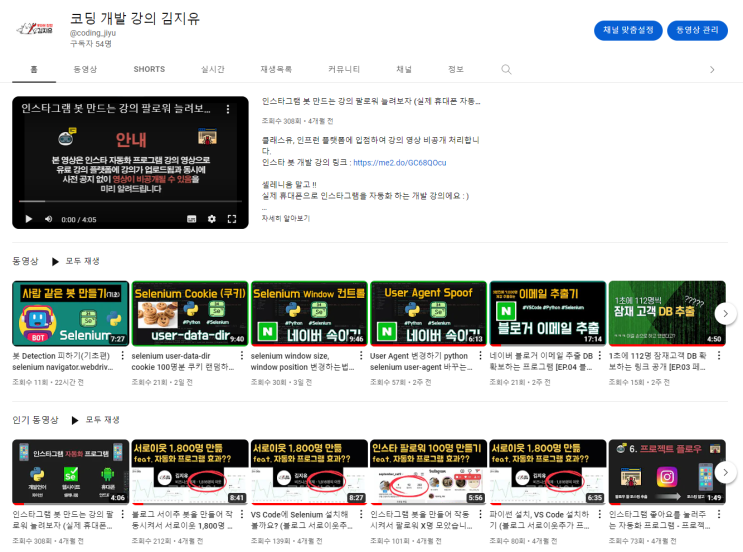The height and width of the screenshot is (552, 743).
Task: Expand description with 자세히 알아보기
Action: pyautogui.click(x=286, y=218)
